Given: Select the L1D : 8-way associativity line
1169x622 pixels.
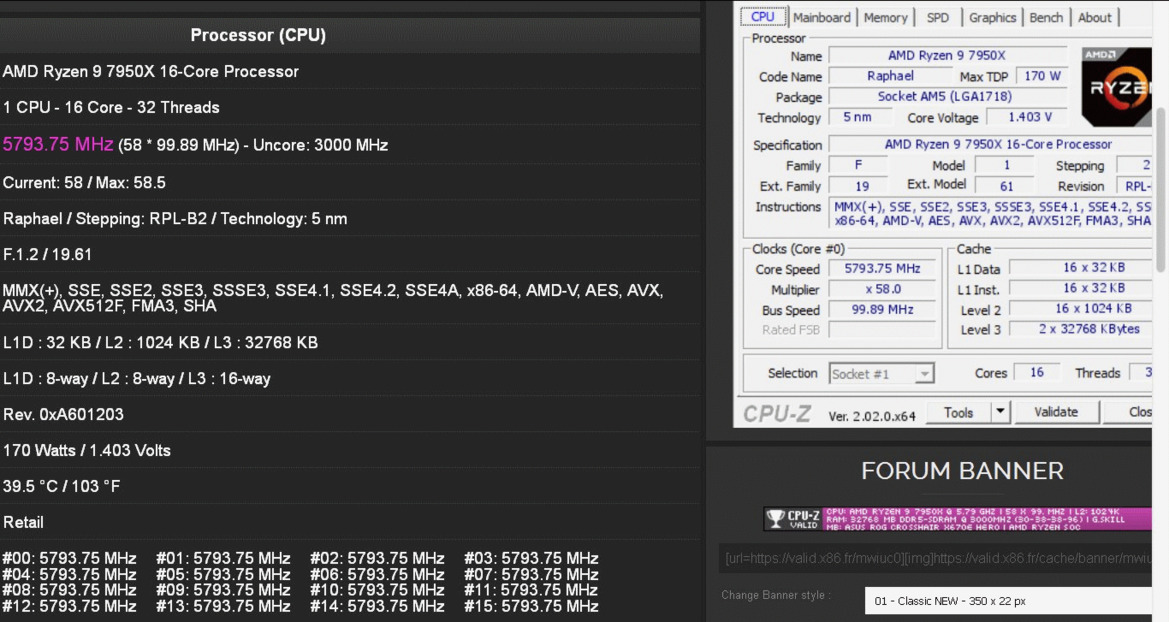Looking at the screenshot, I should [x=136, y=378].
